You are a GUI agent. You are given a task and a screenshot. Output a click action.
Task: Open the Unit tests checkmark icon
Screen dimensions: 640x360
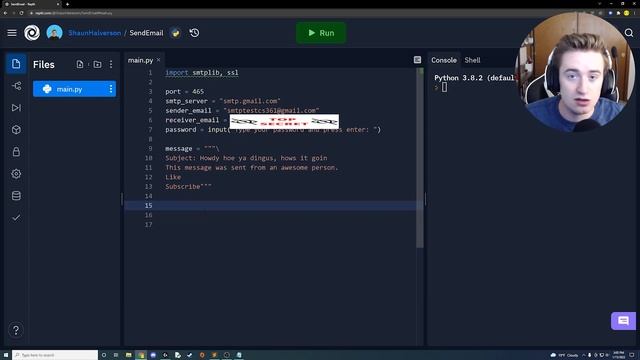pos(16,218)
